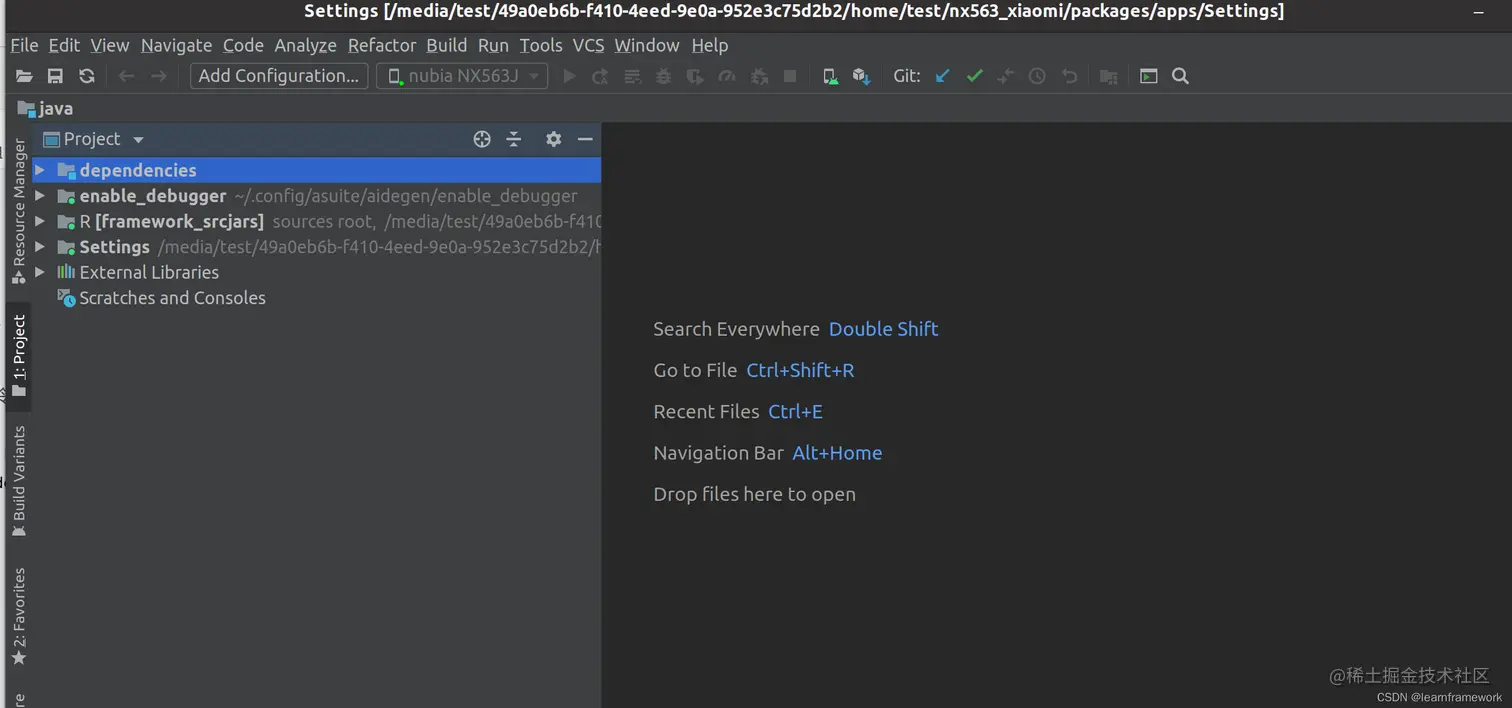Open the VCS menu
This screenshot has height=708, width=1512.
click(x=588, y=45)
